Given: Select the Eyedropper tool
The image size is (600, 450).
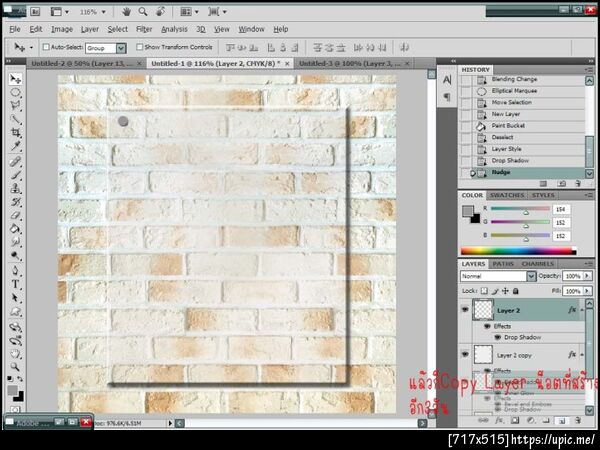Looking at the screenshot, I should [x=15, y=146].
